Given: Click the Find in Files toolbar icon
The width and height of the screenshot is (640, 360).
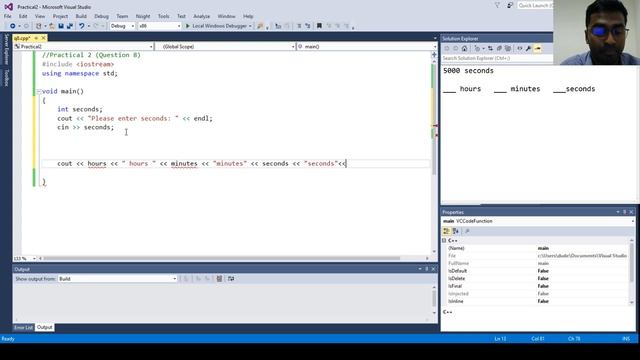Looking at the screenshot, I should click(260, 26).
